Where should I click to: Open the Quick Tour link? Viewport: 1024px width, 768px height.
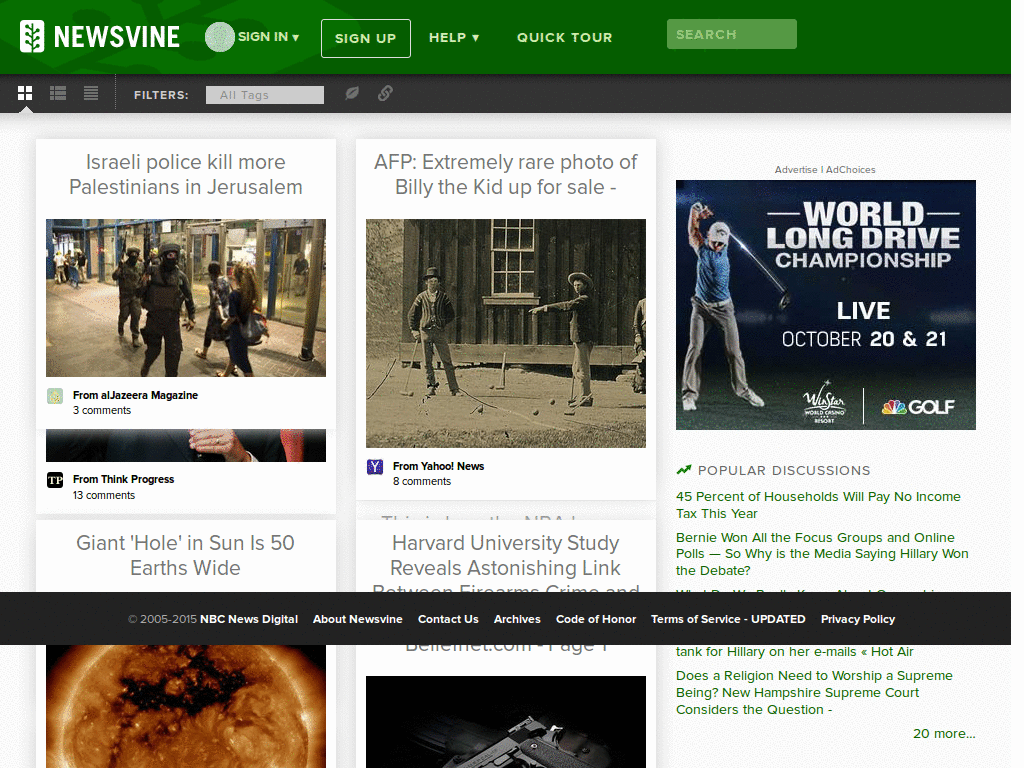pyautogui.click(x=564, y=38)
